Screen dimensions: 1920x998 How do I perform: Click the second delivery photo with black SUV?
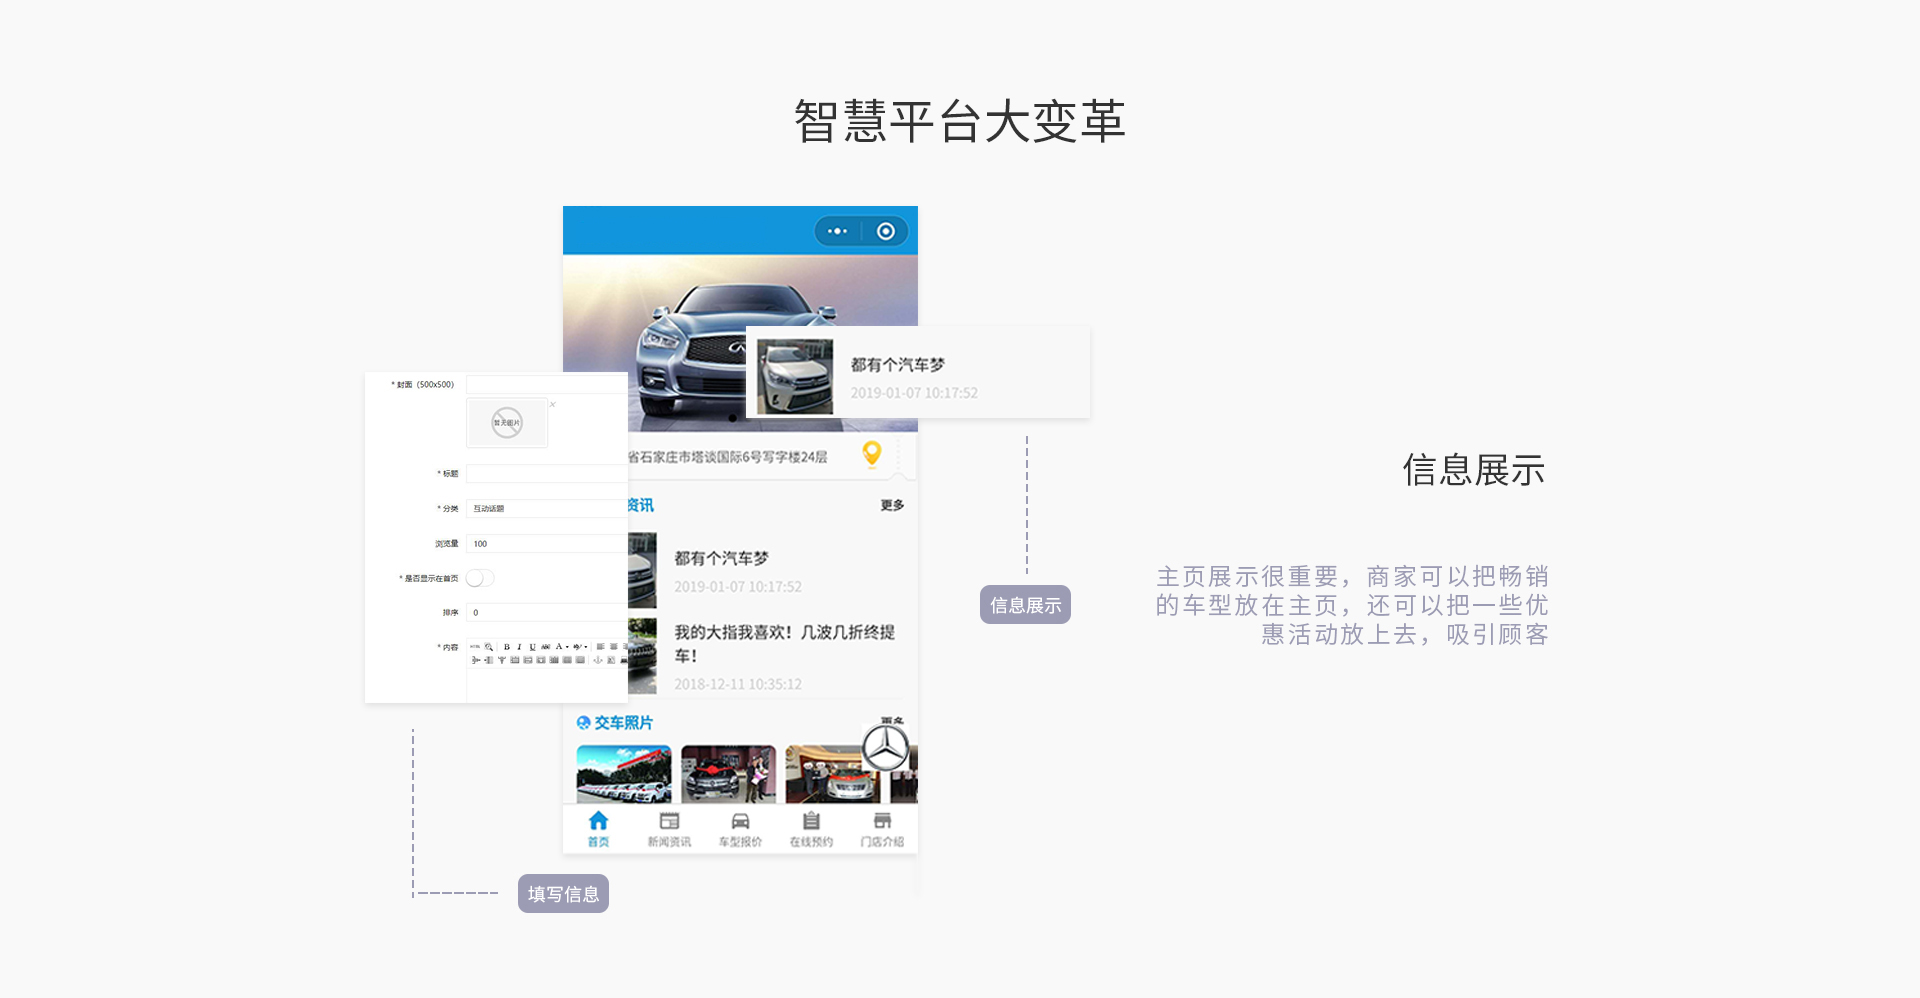[x=728, y=774]
